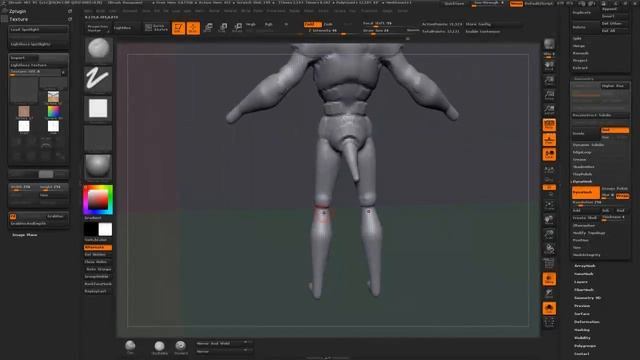Screen dimensions: 640x360
Task: Expand the NanoMesh subpalette
Action: click(584, 274)
